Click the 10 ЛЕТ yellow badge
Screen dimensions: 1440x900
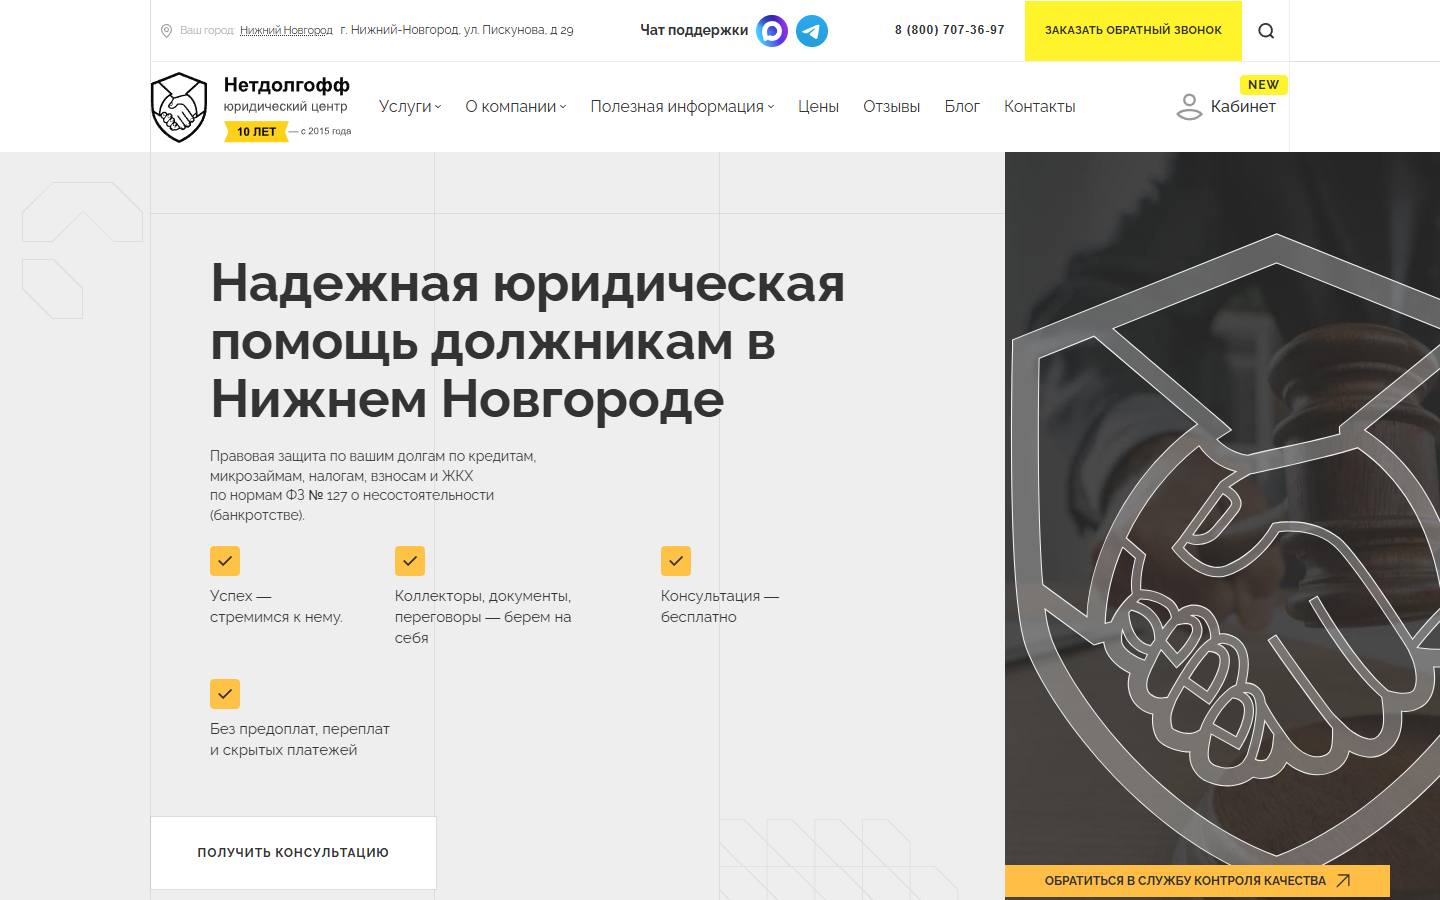coord(256,131)
